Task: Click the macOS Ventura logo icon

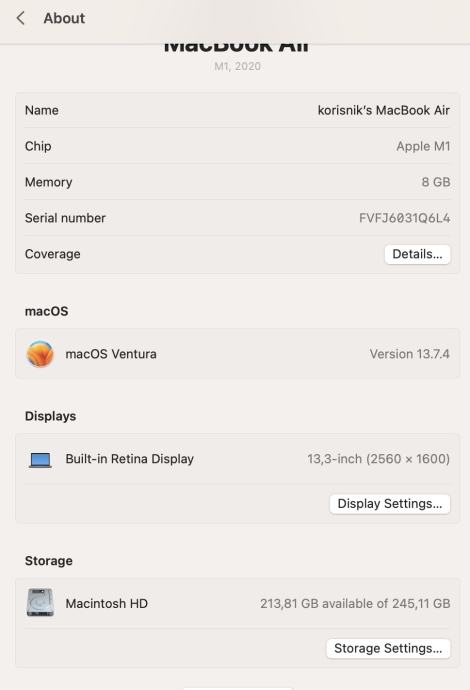Action: click(x=40, y=353)
